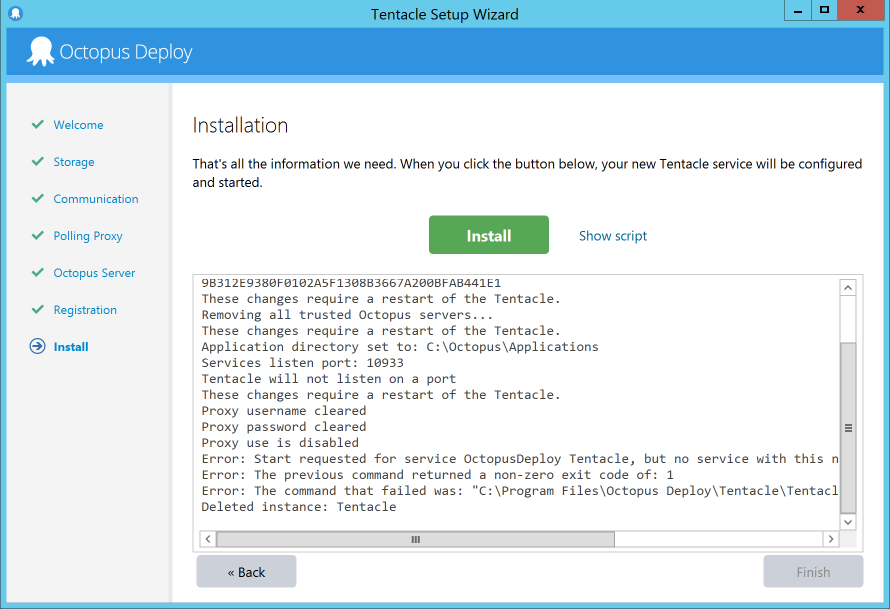Click the up arrow on the log scrollbar

click(847, 286)
